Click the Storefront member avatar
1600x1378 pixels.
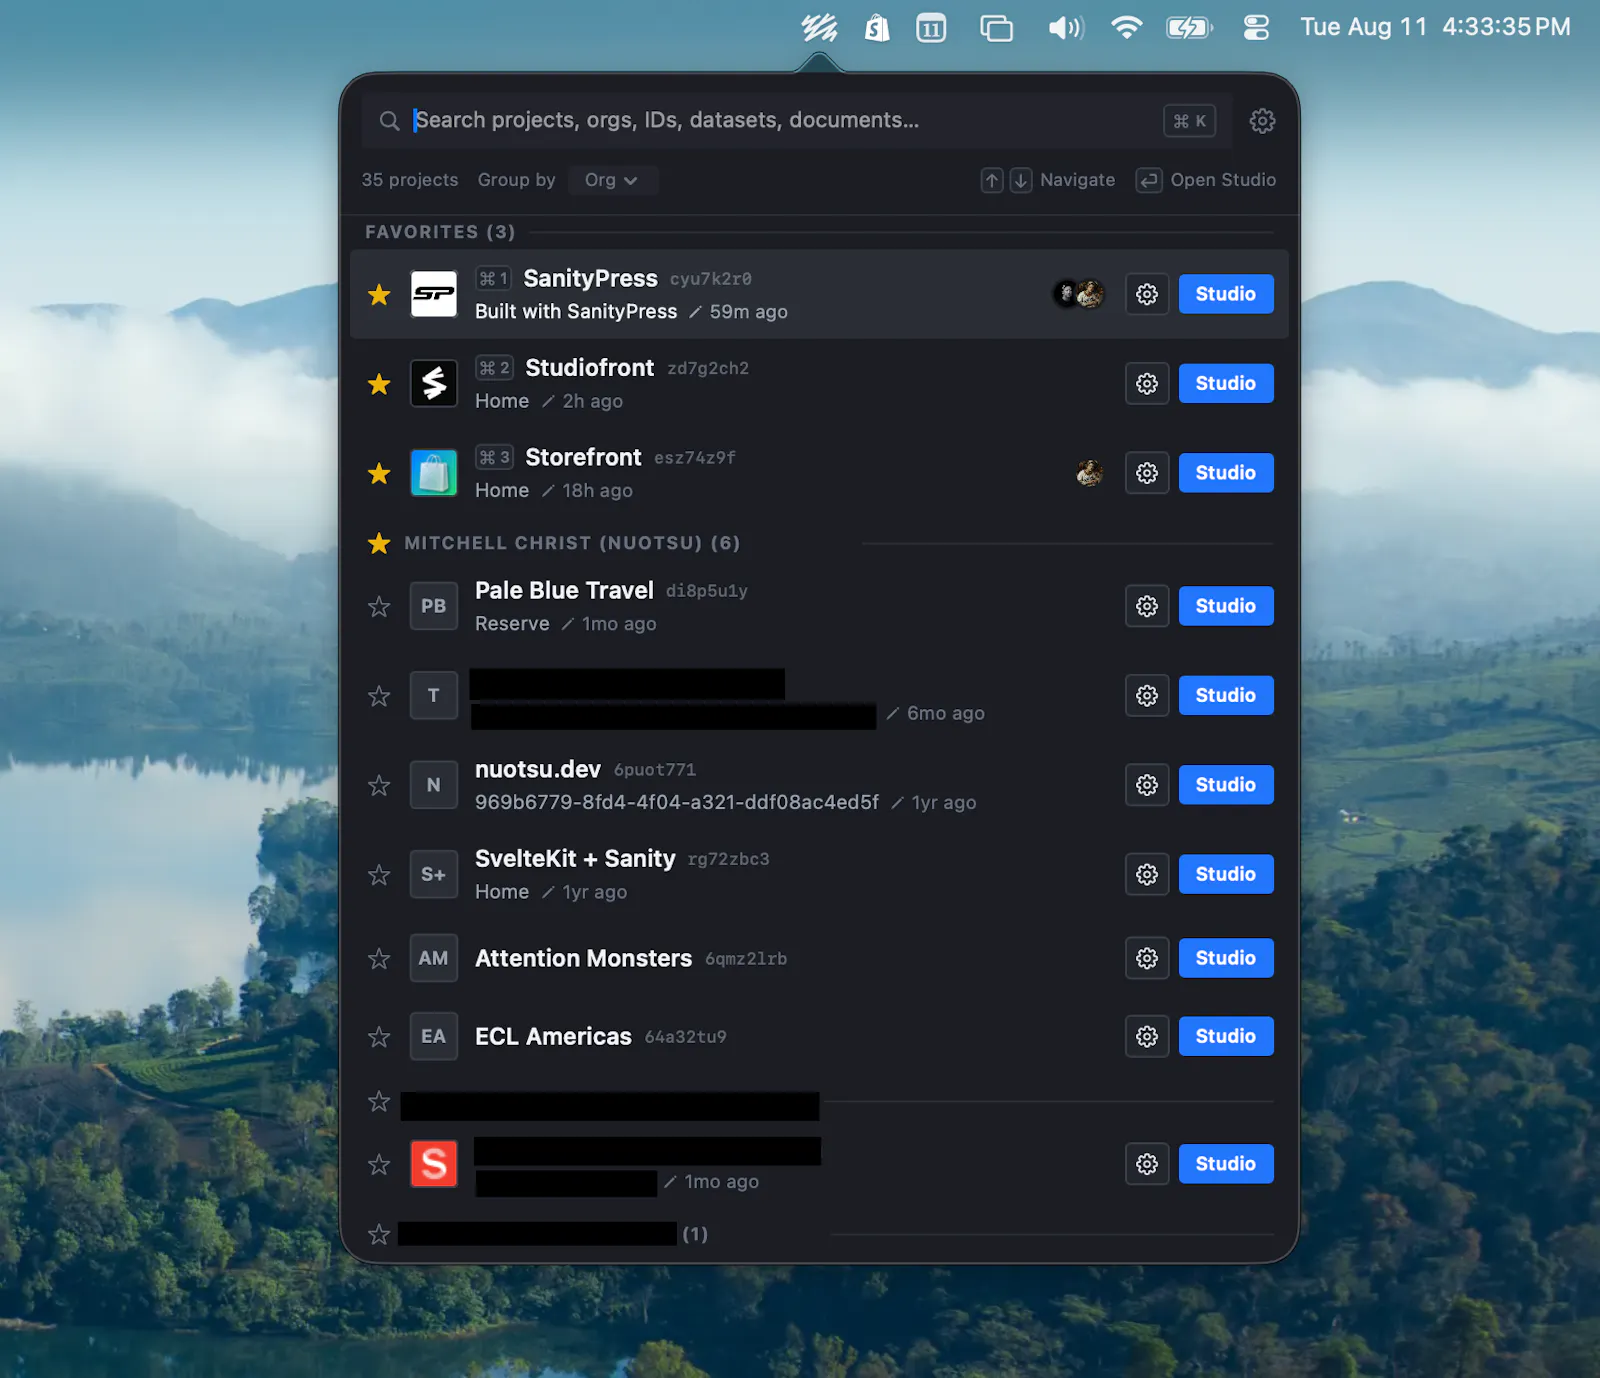pyautogui.click(x=1090, y=473)
